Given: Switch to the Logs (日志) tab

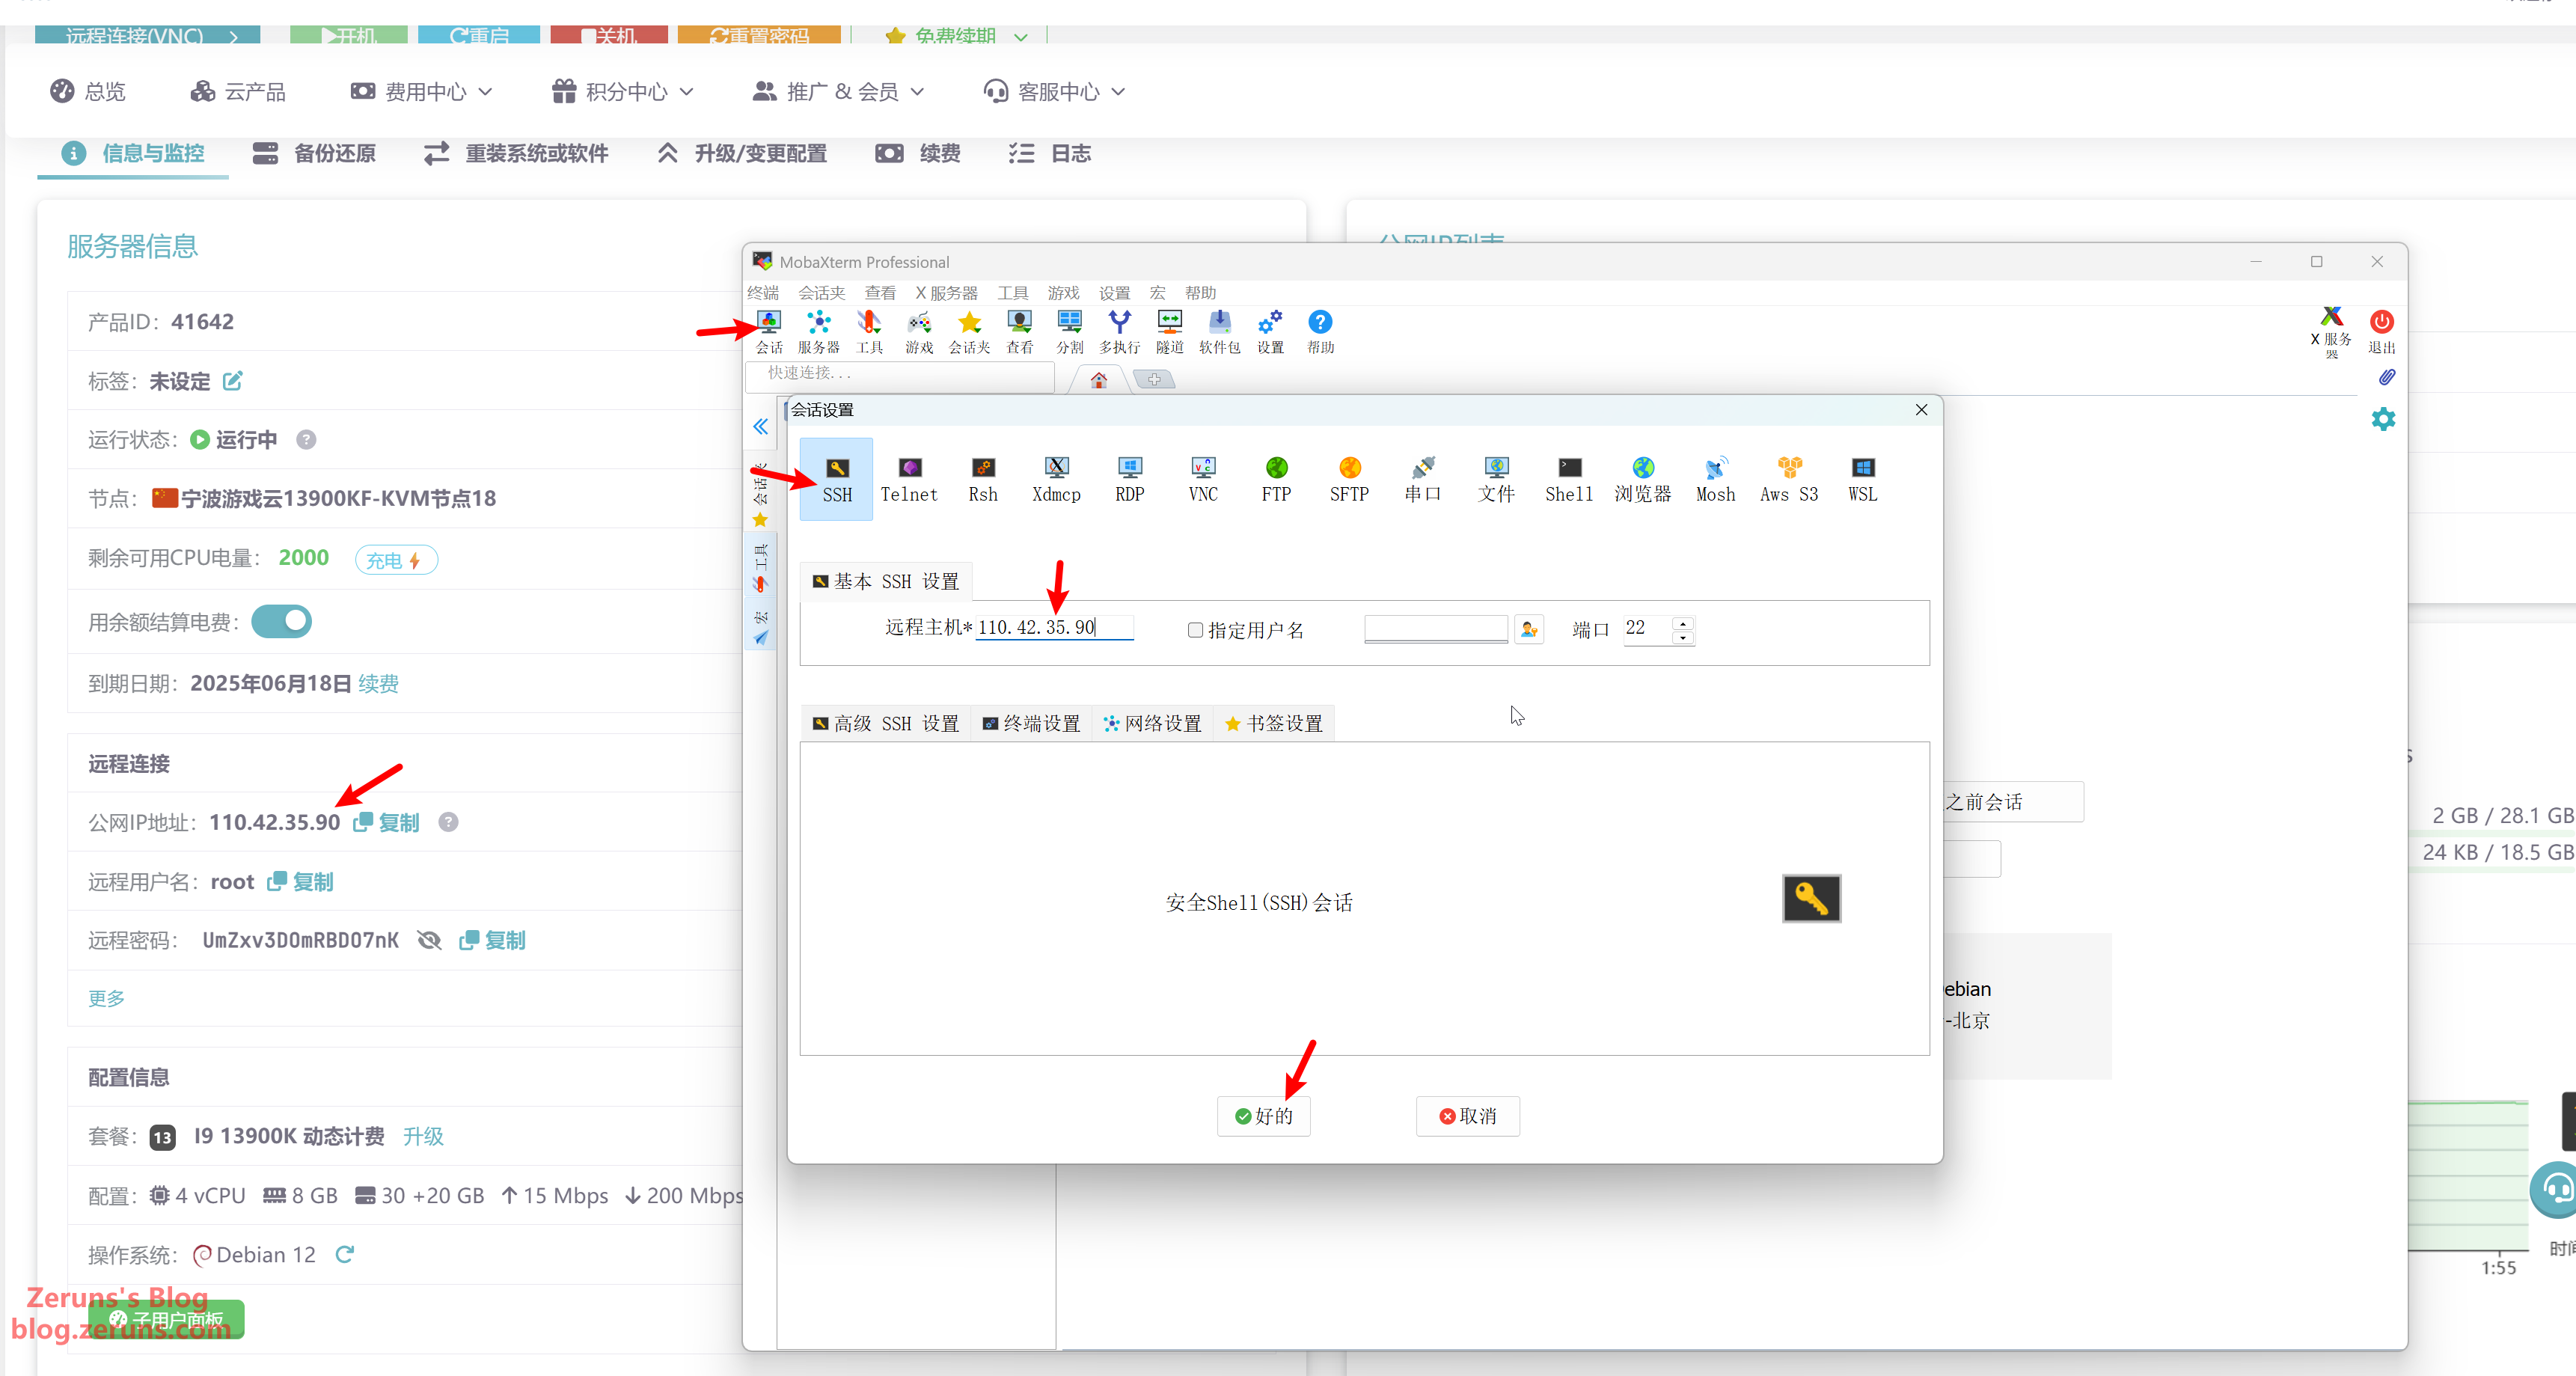Looking at the screenshot, I should (1050, 154).
